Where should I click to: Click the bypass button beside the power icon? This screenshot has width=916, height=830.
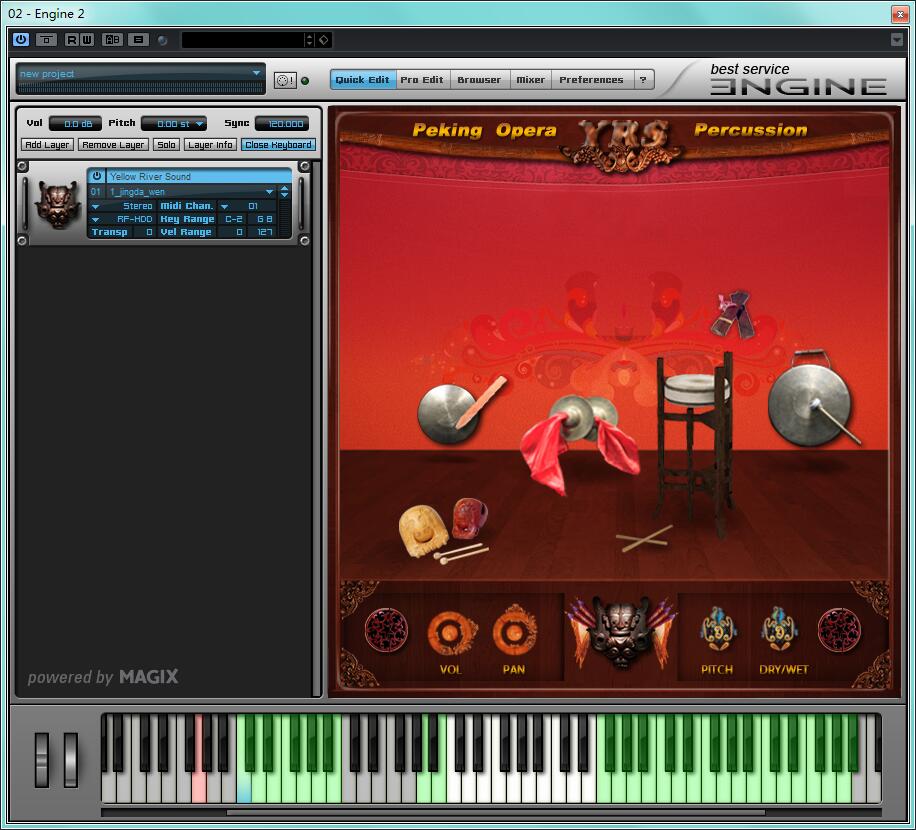click(46, 40)
